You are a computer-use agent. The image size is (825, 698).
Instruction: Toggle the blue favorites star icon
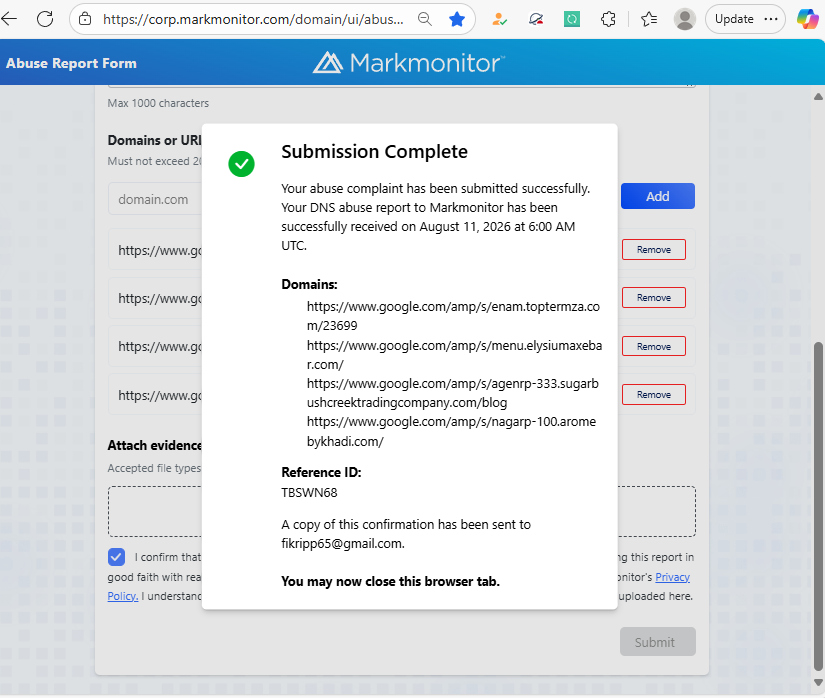click(457, 19)
